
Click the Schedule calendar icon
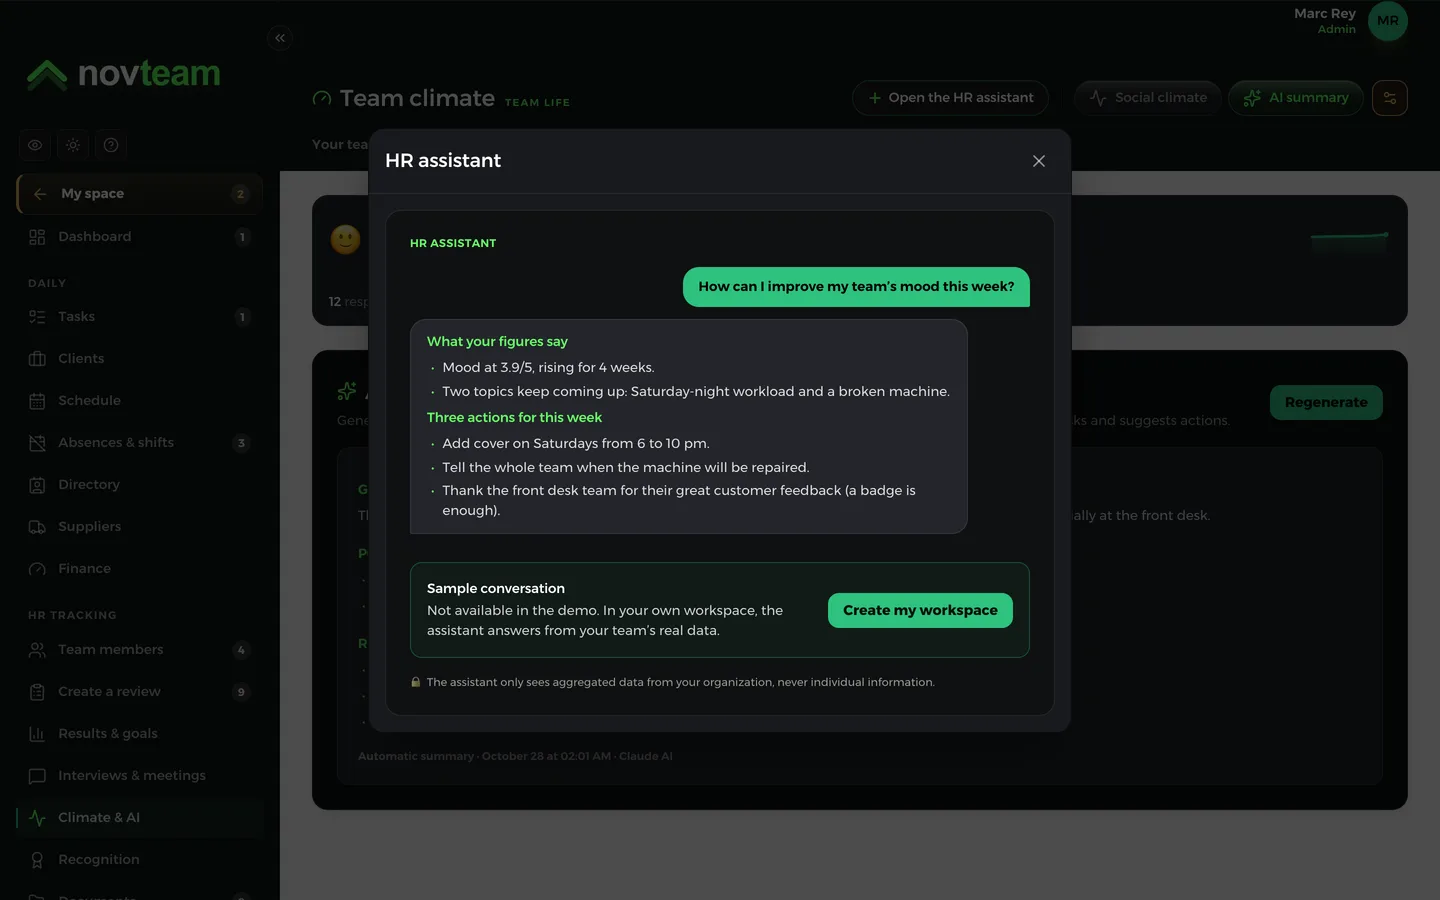click(x=37, y=401)
